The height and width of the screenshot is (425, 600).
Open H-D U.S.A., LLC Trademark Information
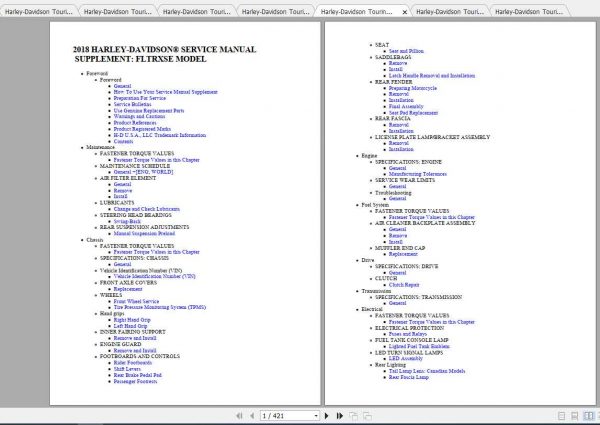(160, 135)
